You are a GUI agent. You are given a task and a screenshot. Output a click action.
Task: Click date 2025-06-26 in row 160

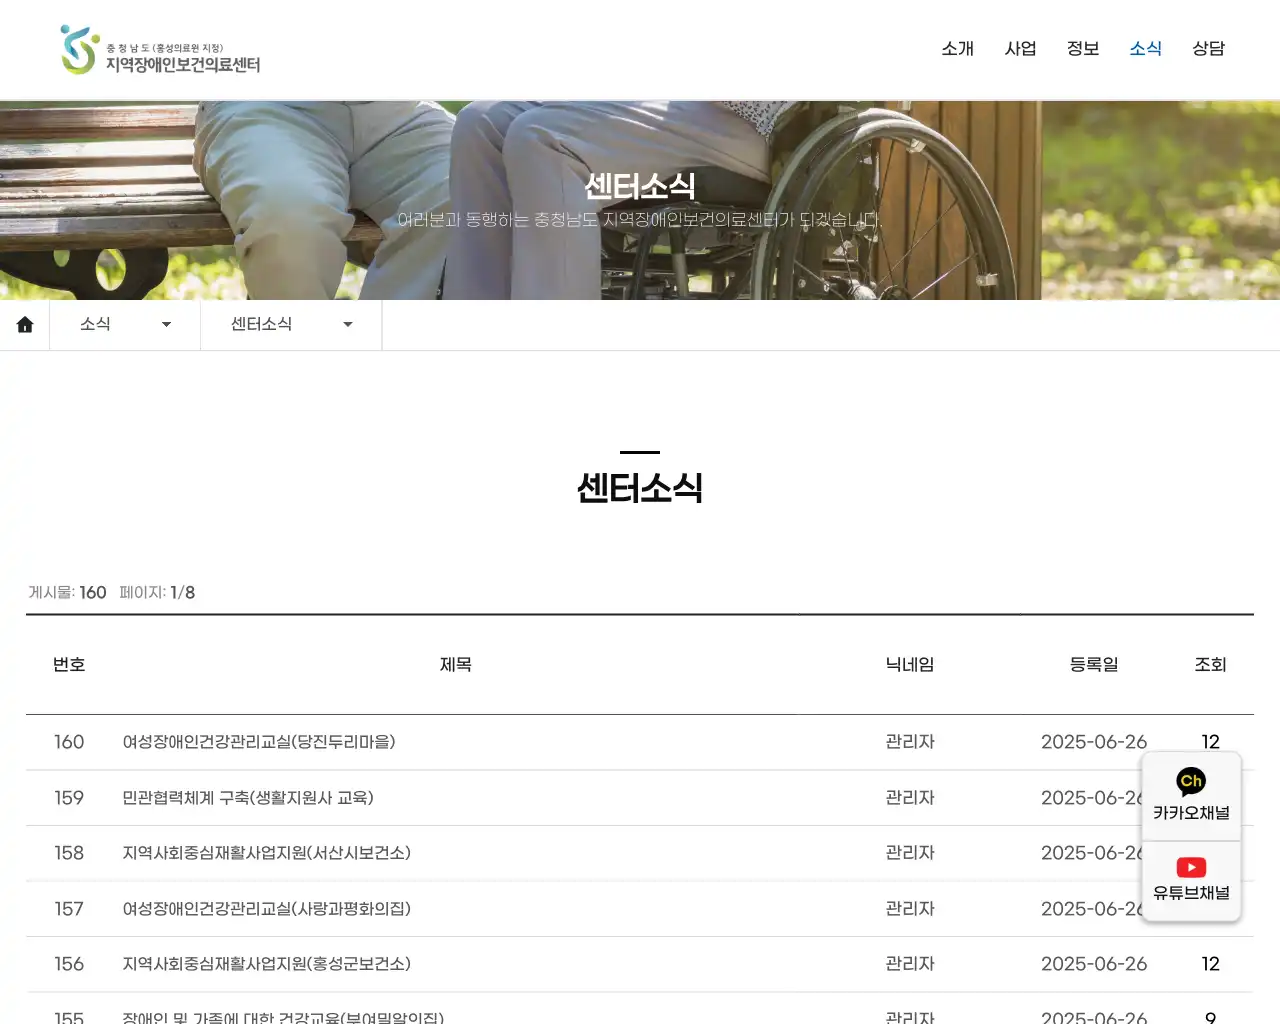click(1094, 742)
